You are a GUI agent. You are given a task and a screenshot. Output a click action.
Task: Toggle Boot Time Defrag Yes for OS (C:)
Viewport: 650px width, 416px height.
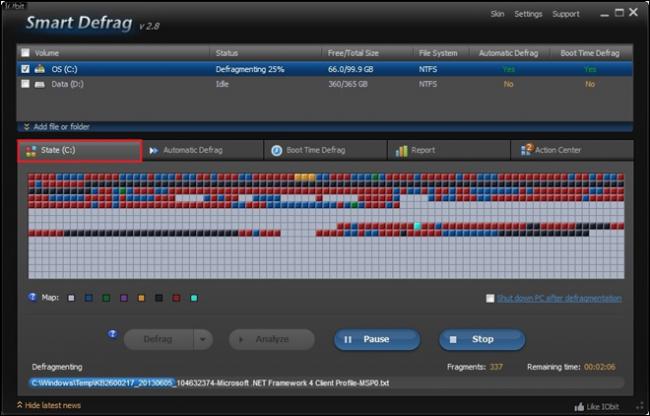[x=590, y=69]
